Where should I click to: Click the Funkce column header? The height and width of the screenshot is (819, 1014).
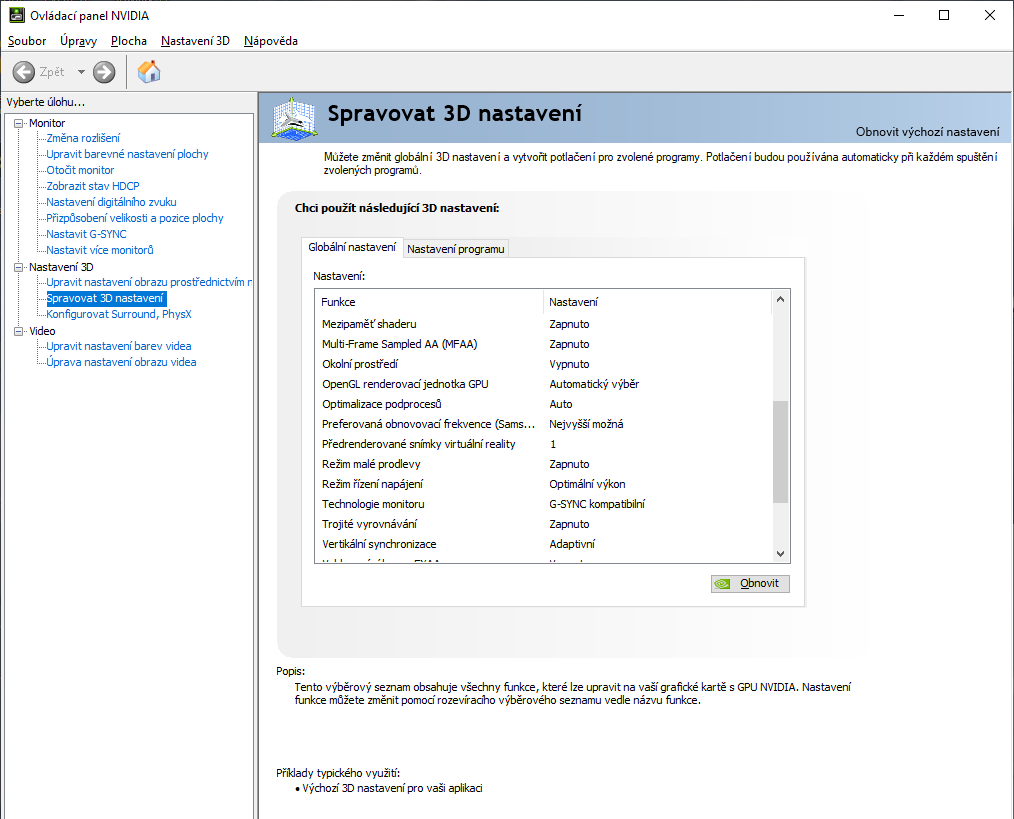coord(429,302)
